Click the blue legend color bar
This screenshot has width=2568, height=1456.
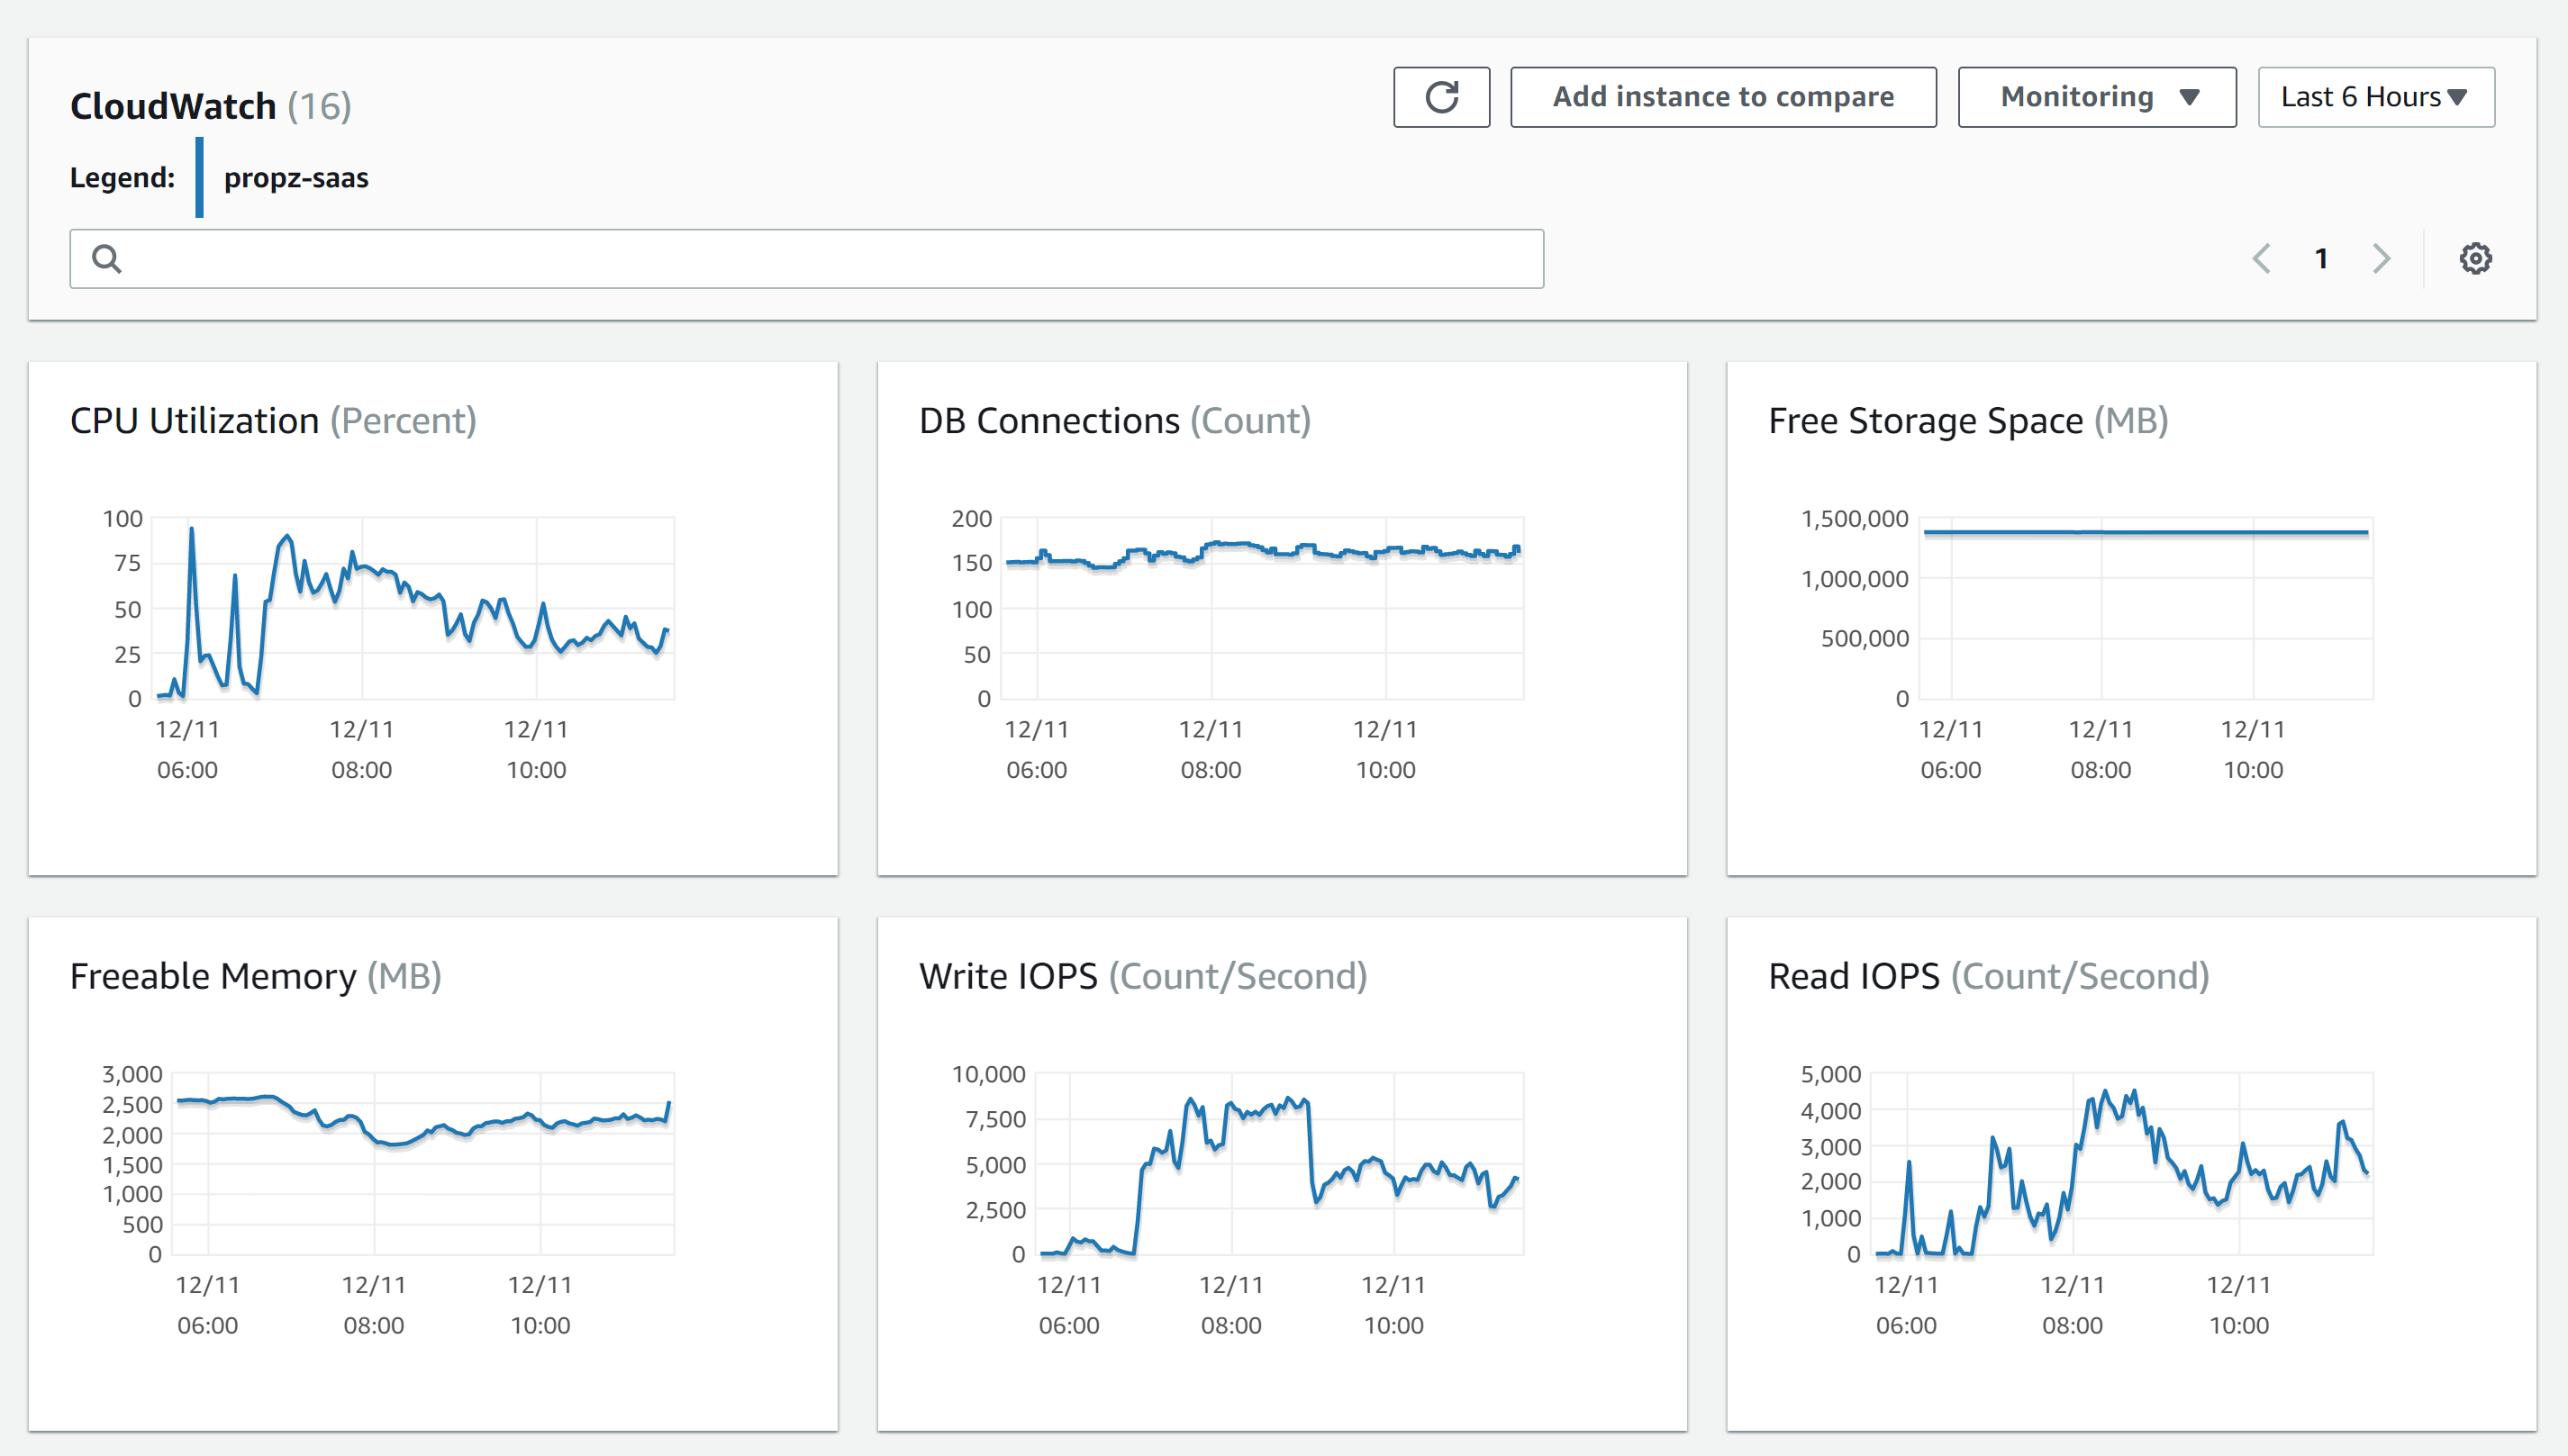pyautogui.click(x=199, y=178)
